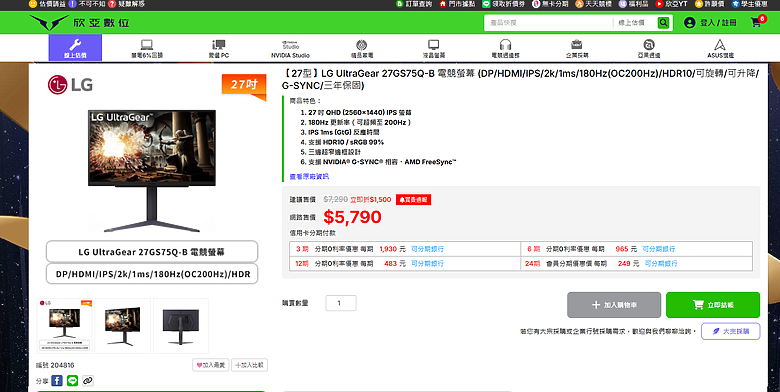Open the 液晶螢幕 monitor nav category
780x392 pixels.
tap(434, 49)
